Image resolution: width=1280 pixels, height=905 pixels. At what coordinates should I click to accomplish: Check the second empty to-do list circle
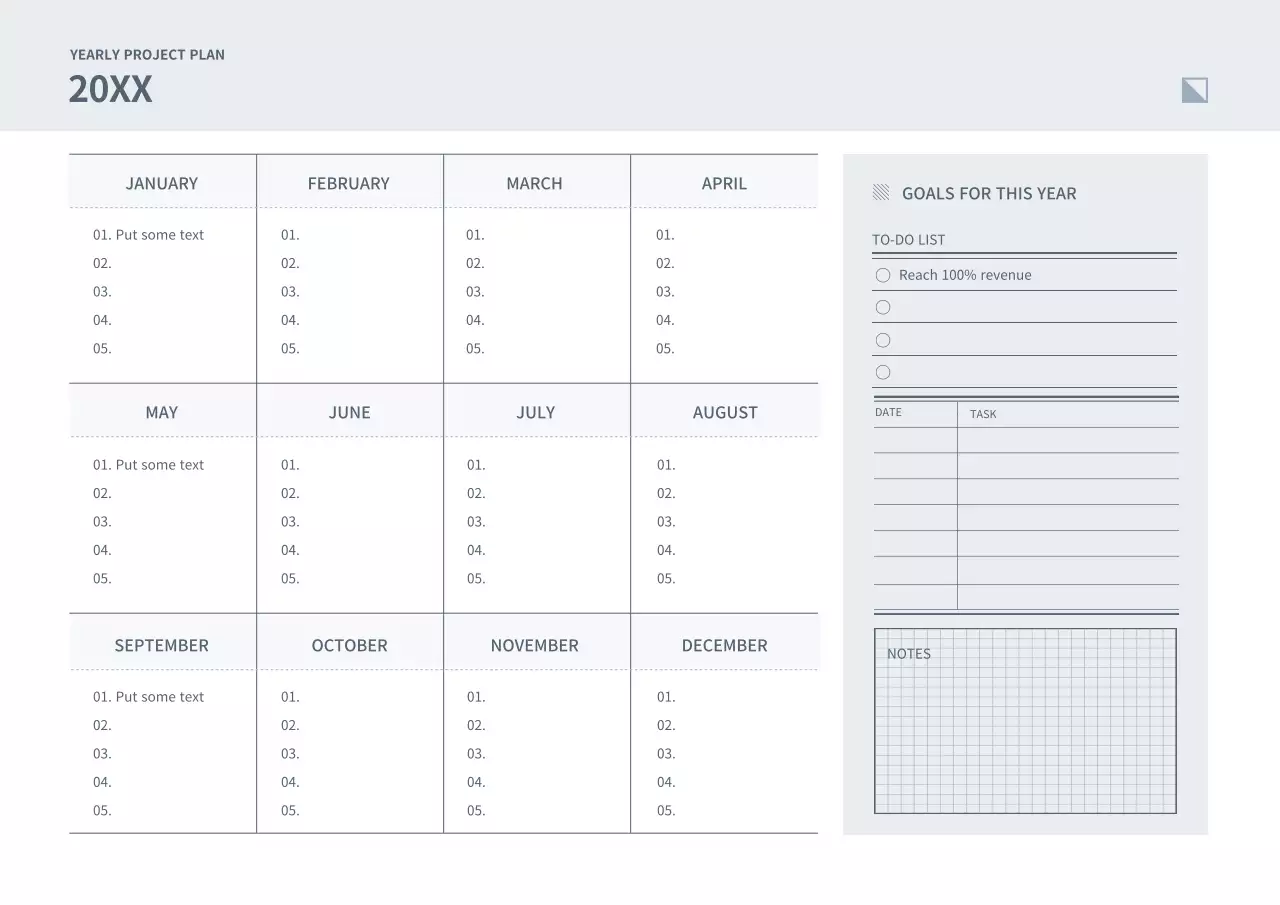(883, 307)
